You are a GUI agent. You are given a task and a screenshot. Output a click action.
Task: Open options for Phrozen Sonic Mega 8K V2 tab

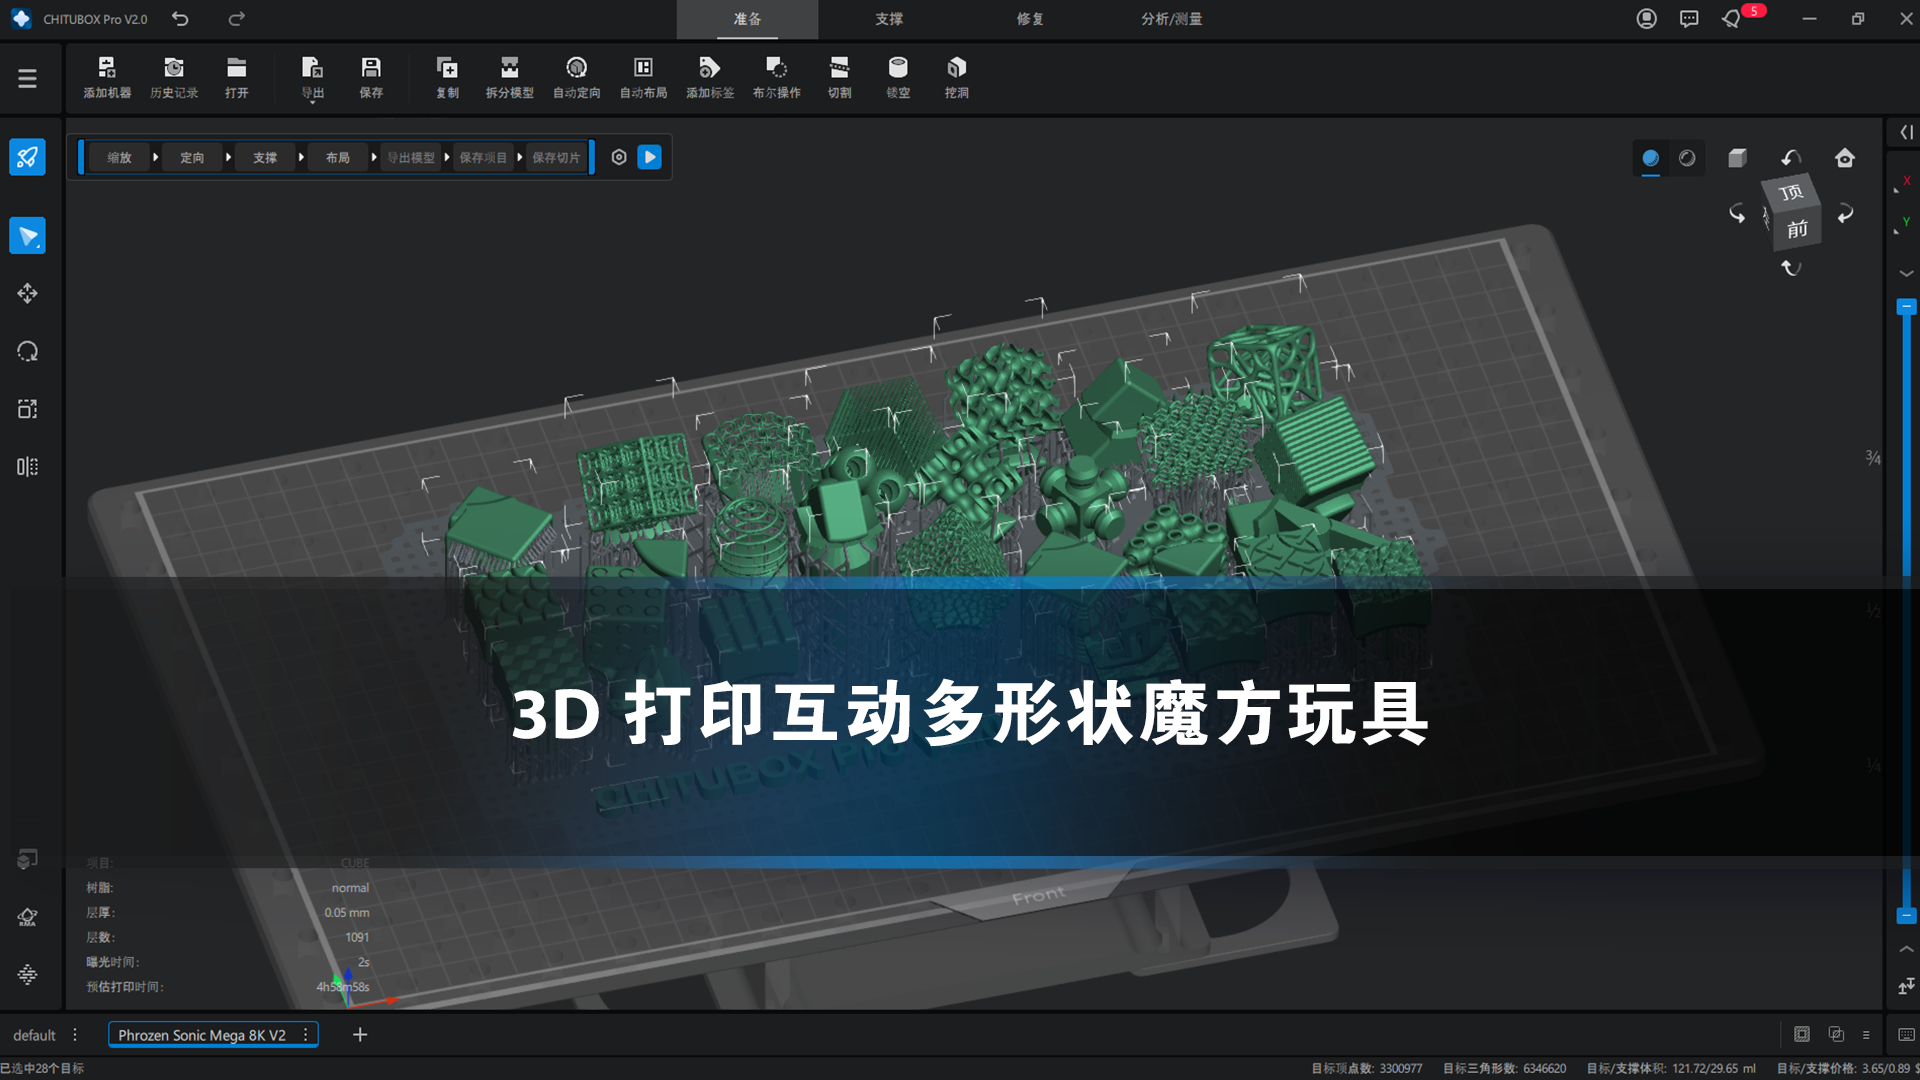click(x=305, y=1035)
